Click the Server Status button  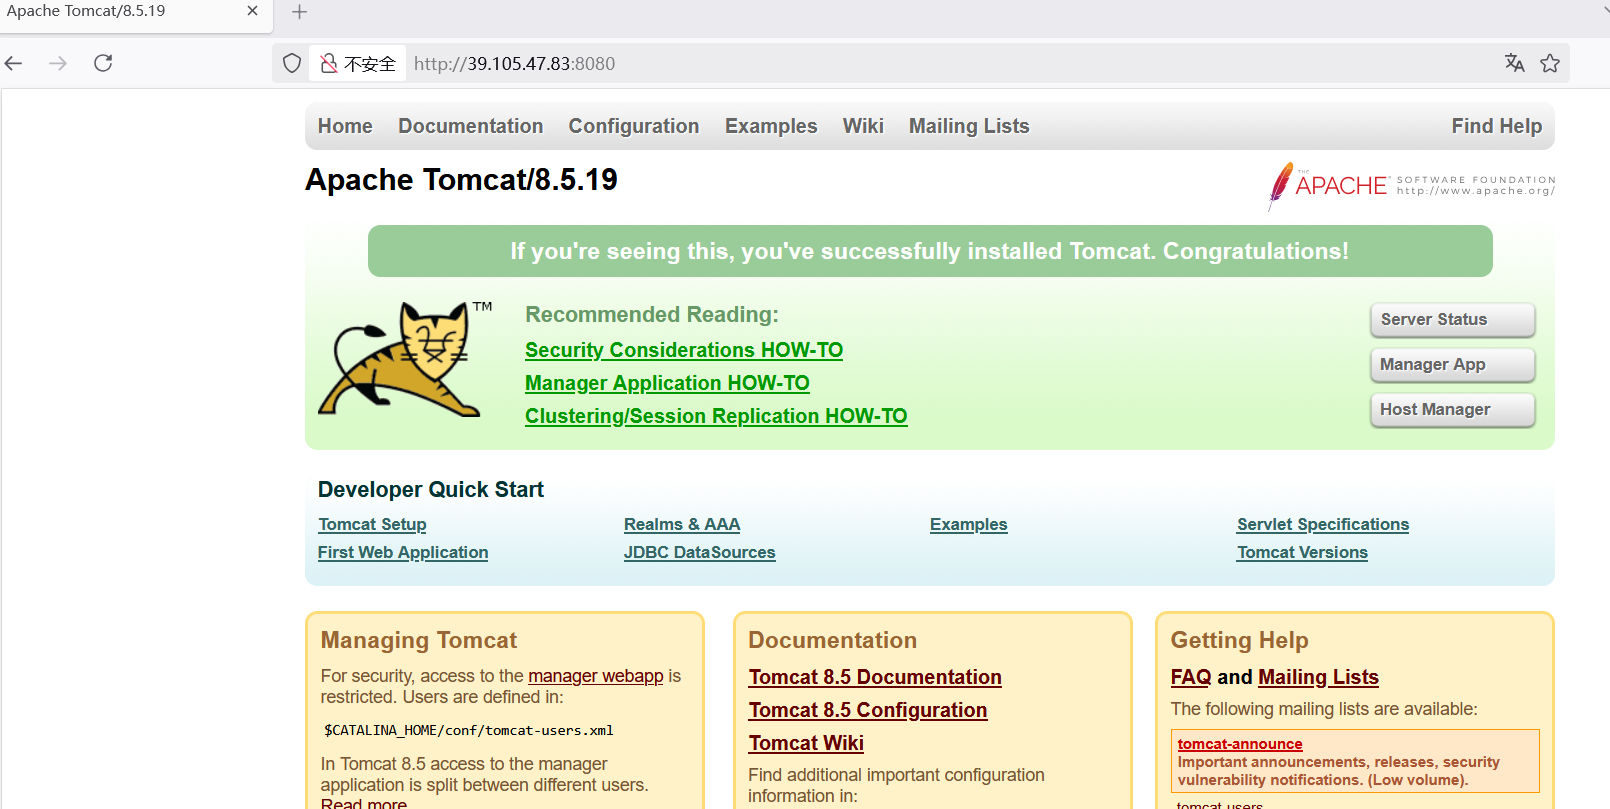click(x=1452, y=320)
